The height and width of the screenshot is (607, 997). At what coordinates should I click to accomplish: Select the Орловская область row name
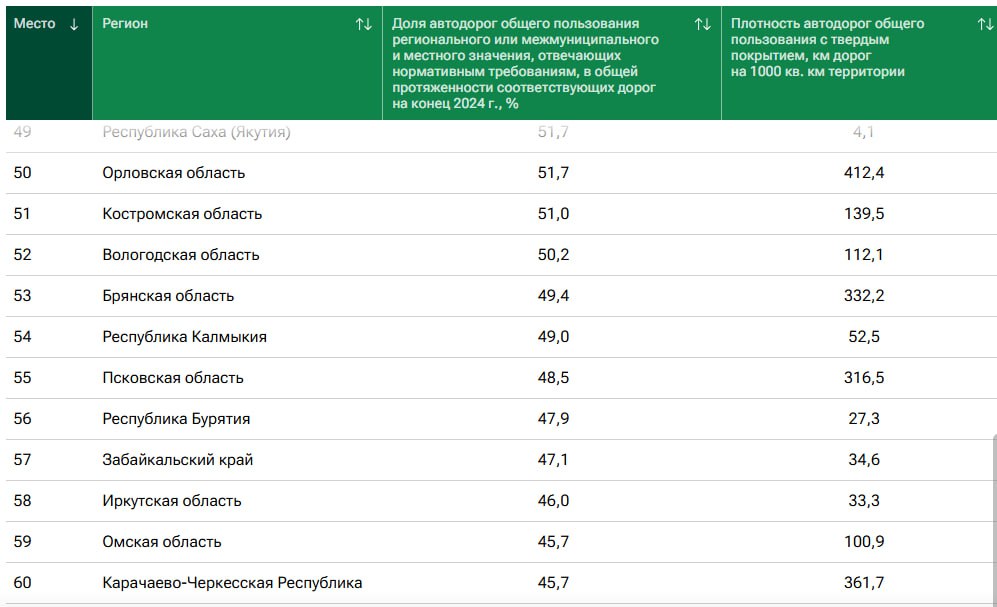[173, 173]
